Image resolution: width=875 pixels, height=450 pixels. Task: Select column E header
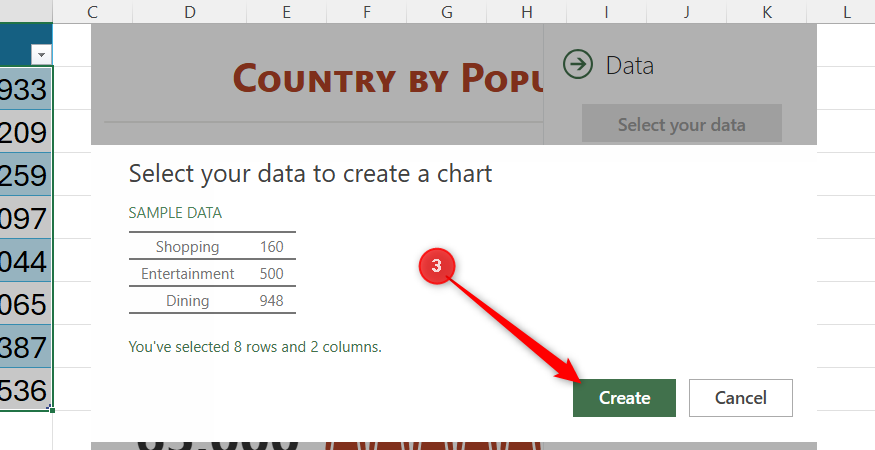[286, 11]
